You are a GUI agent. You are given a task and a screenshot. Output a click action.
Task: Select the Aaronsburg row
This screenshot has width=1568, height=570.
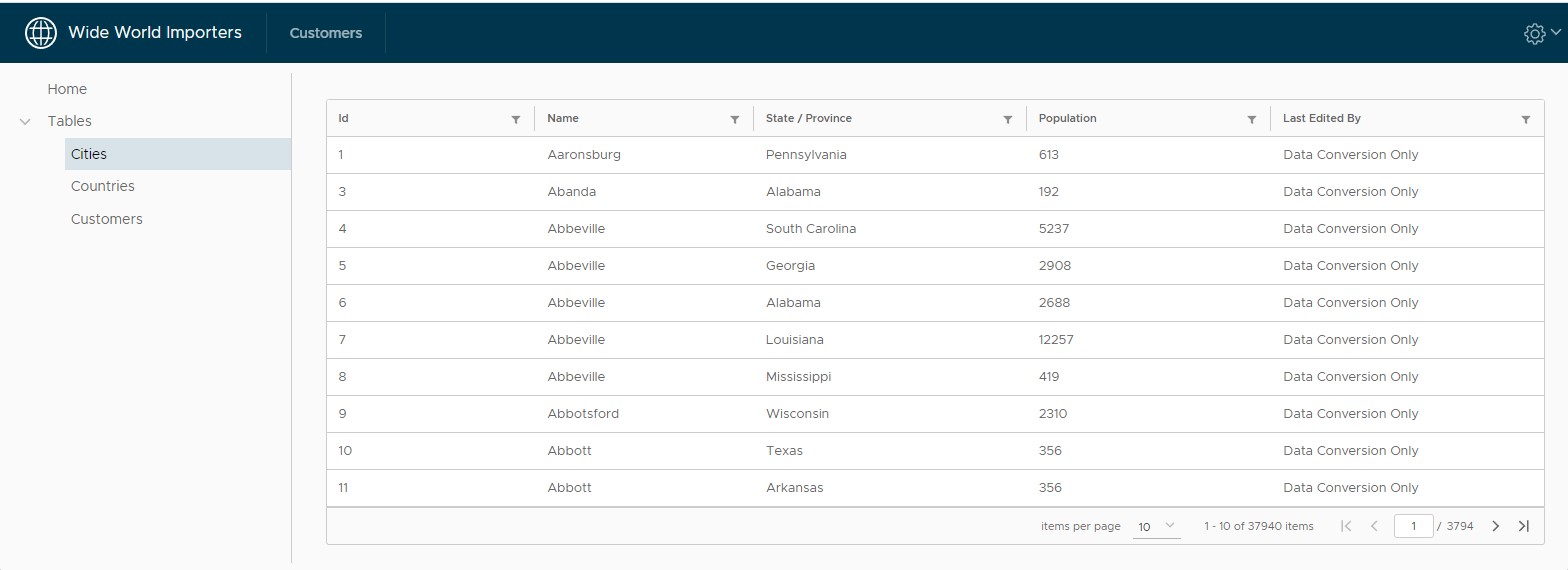coord(935,155)
